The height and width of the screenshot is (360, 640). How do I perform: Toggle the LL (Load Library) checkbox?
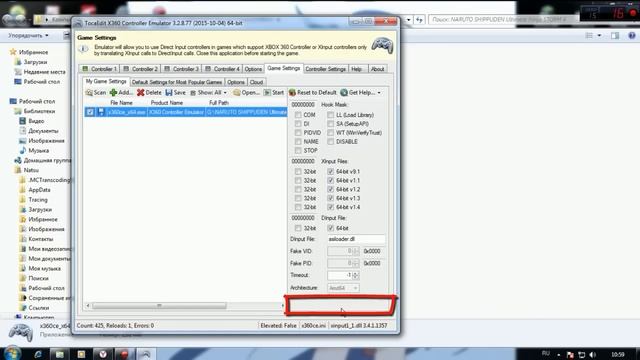[x=330, y=115]
